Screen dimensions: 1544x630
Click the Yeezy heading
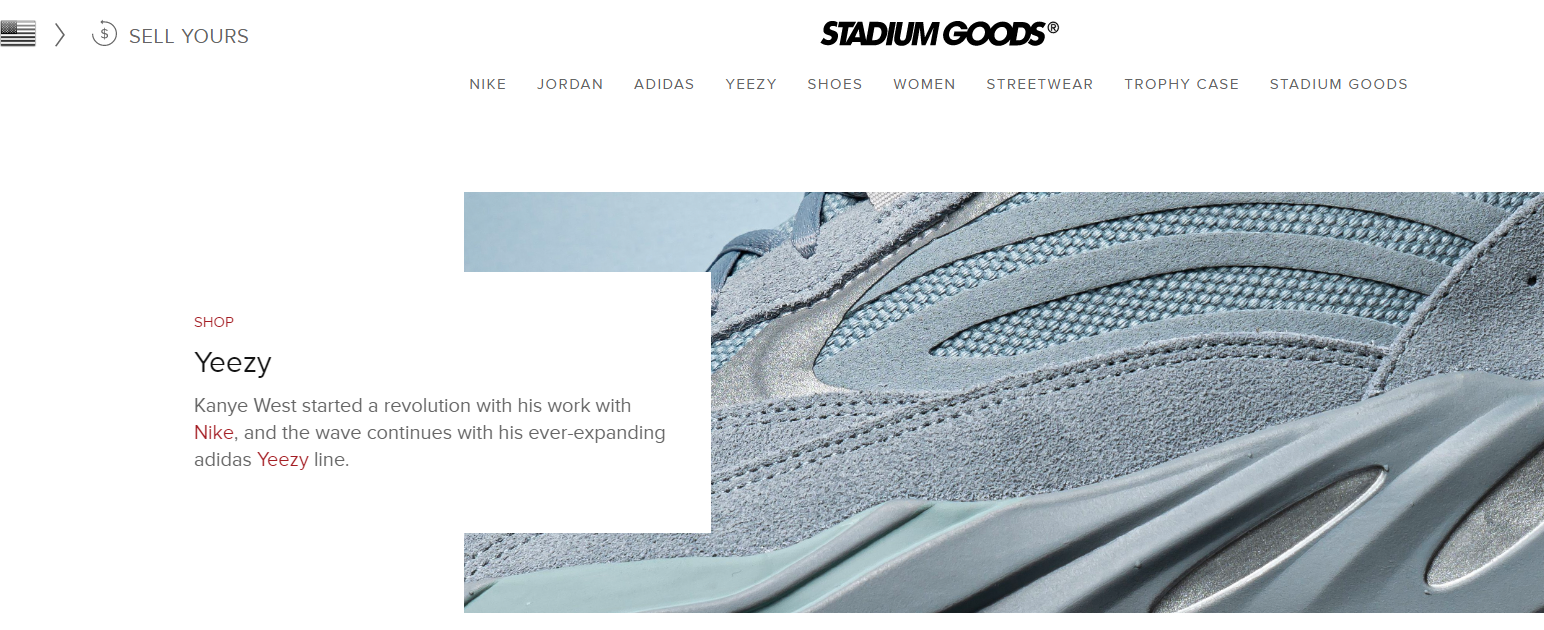point(233,362)
